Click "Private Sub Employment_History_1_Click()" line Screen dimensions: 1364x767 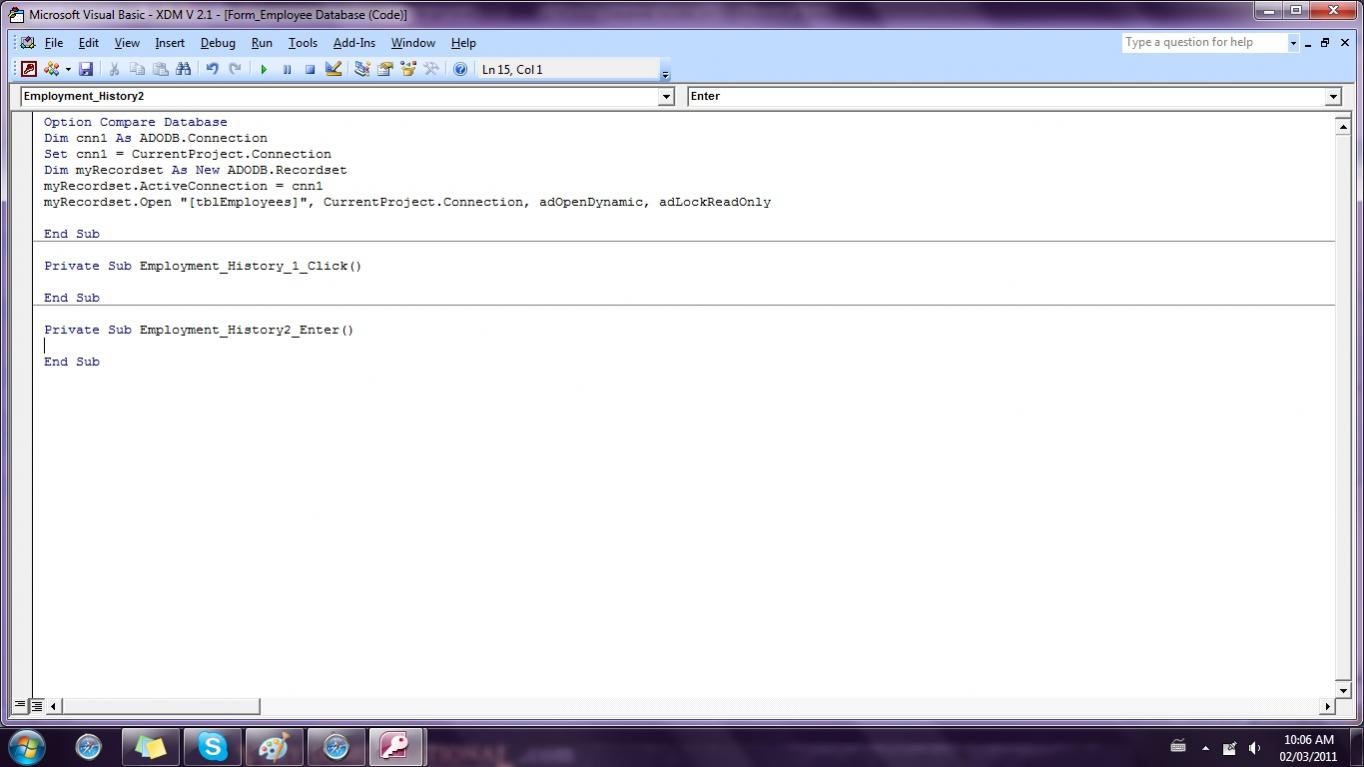click(203, 266)
